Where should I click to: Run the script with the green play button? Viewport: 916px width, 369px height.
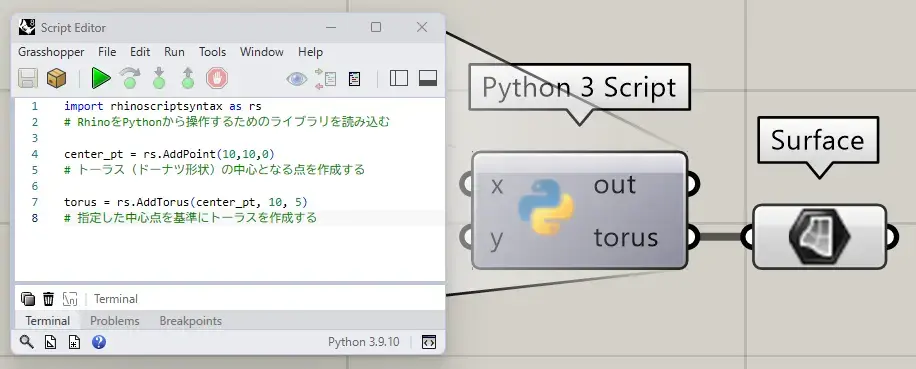pos(101,78)
